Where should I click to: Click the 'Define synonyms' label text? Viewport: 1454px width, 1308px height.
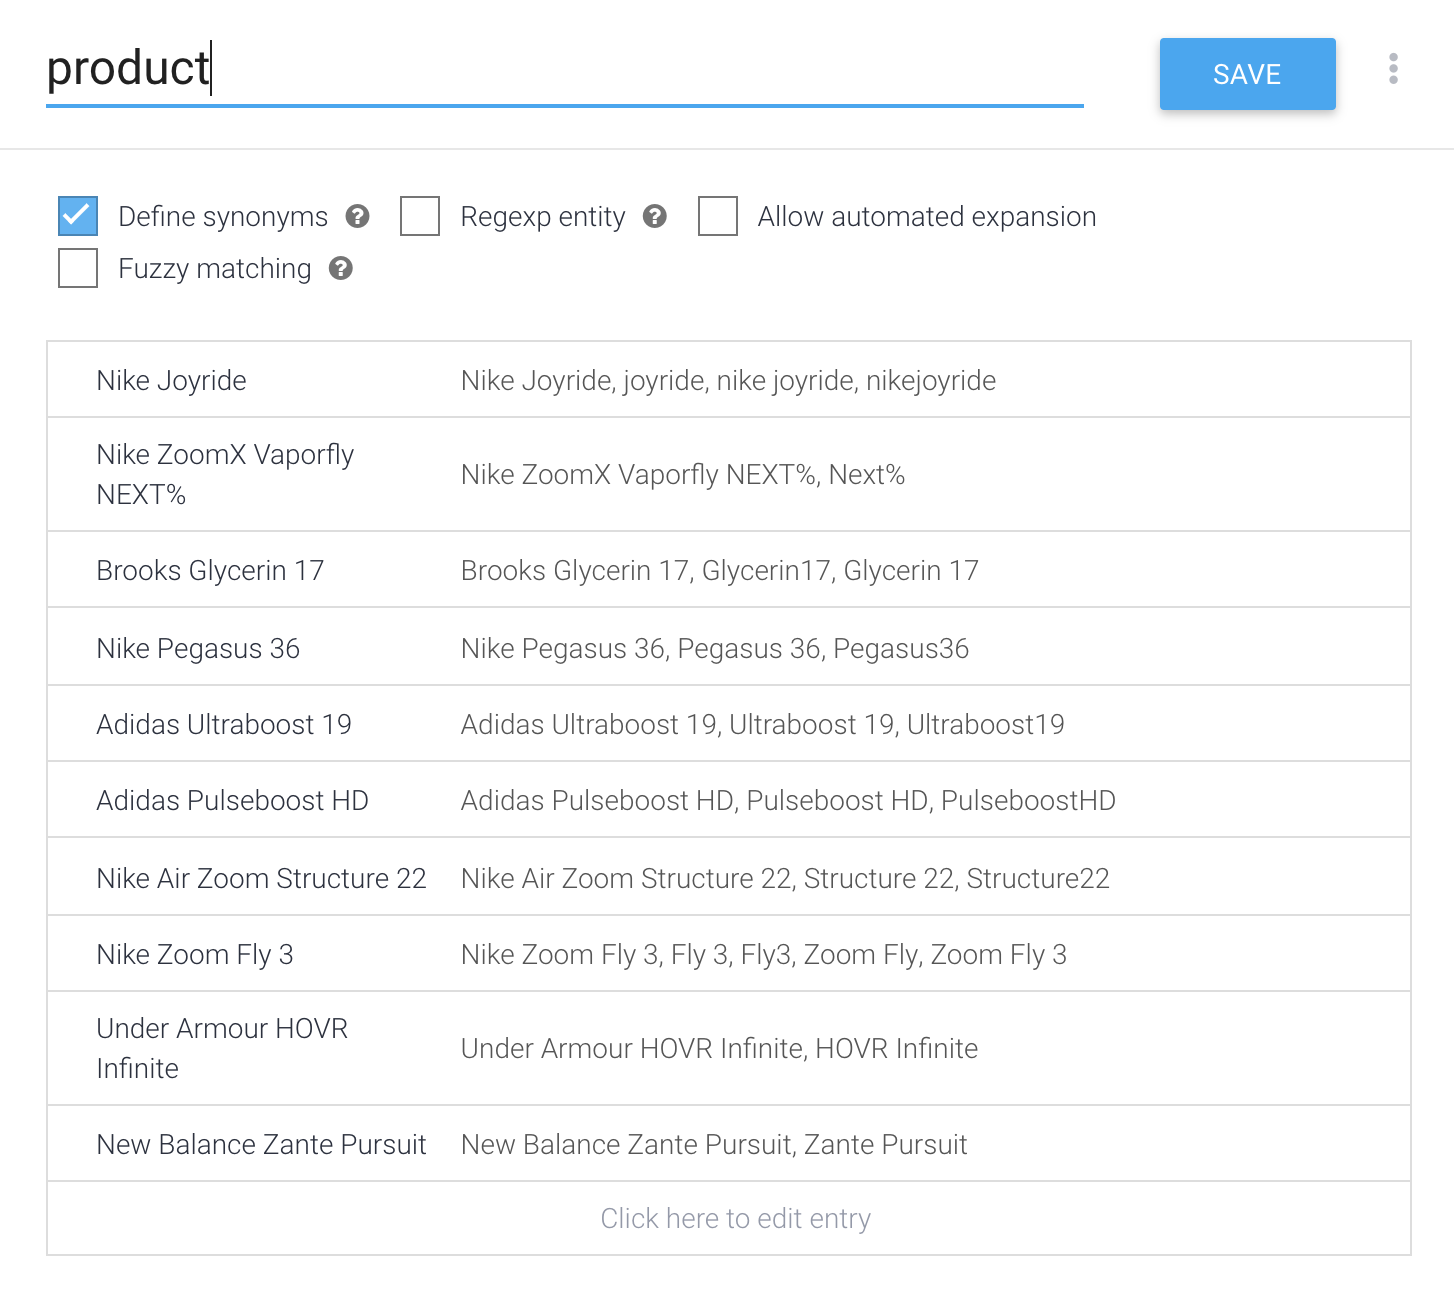223,216
